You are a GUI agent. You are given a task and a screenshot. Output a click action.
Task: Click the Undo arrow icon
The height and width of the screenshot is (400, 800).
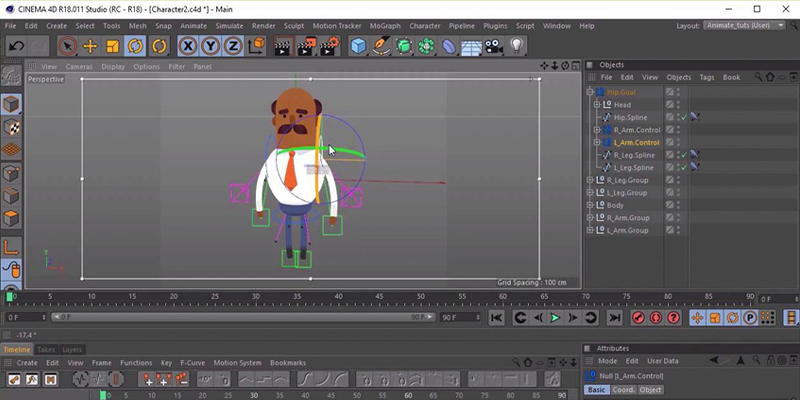pyautogui.click(x=16, y=46)
